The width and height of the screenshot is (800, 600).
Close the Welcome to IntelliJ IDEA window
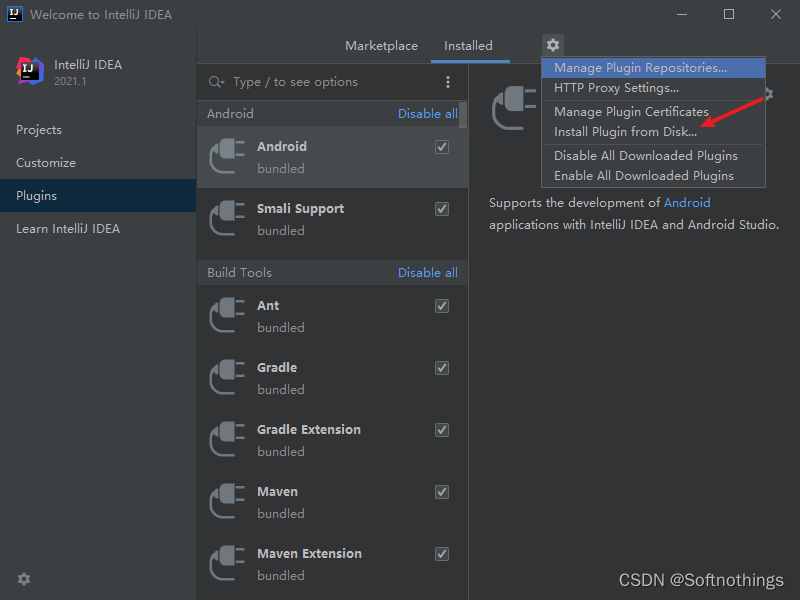click(x=776, y=14)
